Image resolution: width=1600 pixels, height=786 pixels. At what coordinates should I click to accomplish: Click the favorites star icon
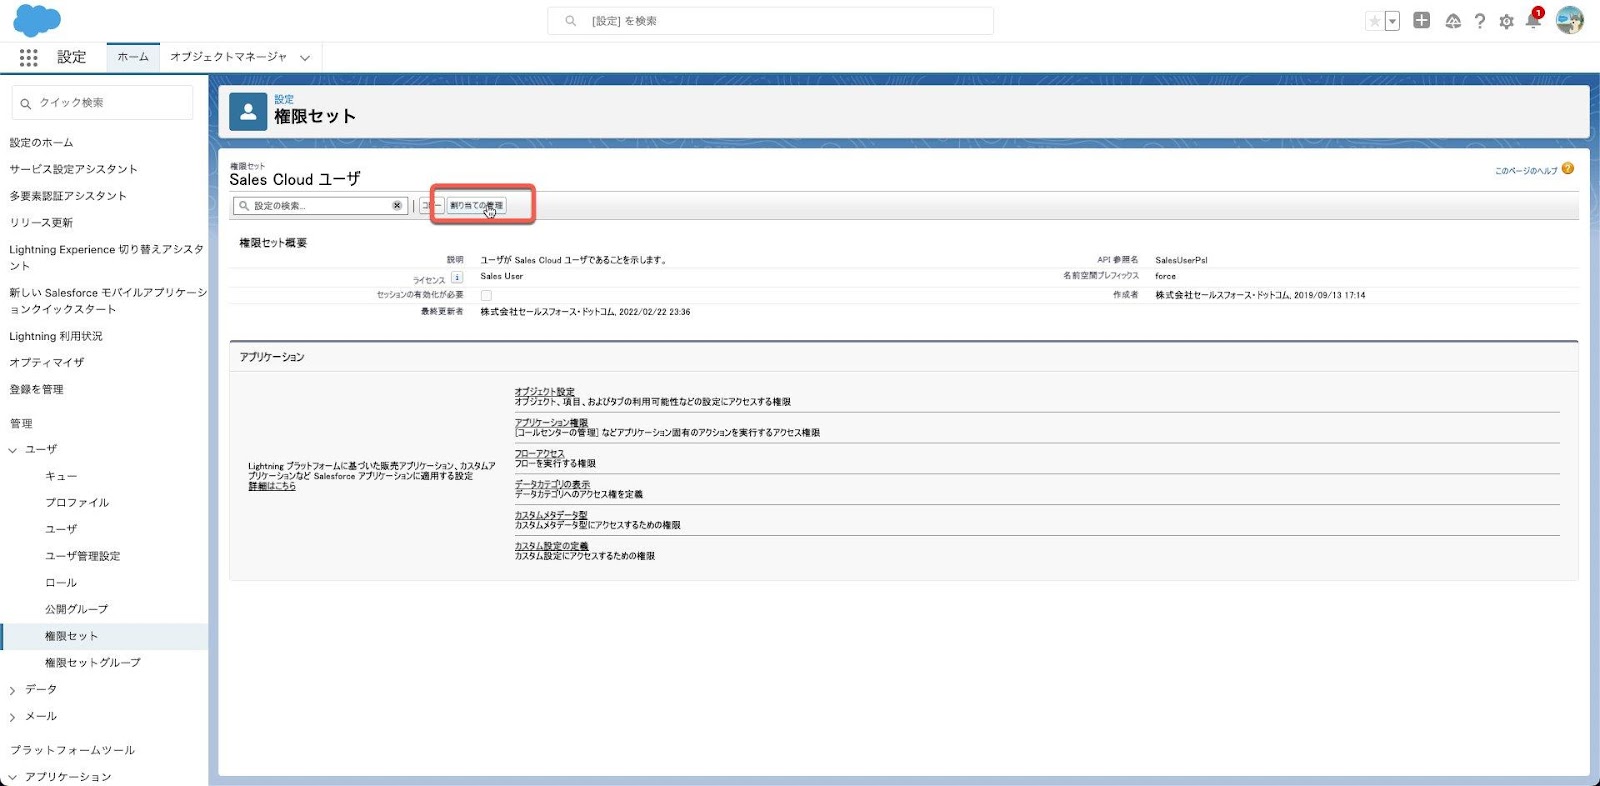[1375, 21]
